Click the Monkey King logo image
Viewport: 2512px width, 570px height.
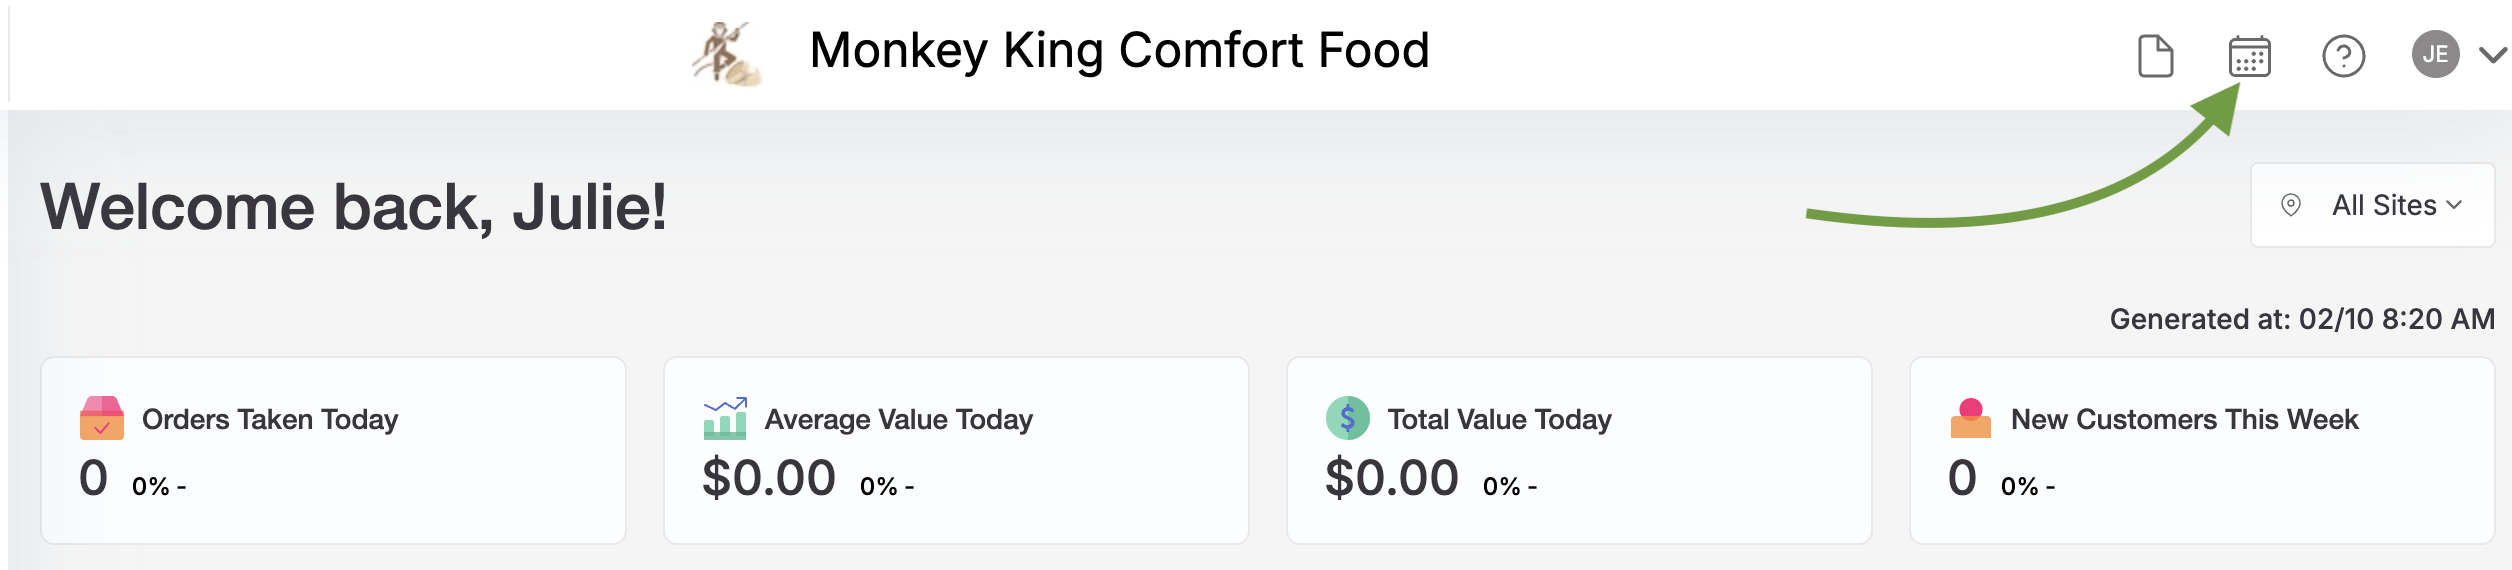click(727, 54)
